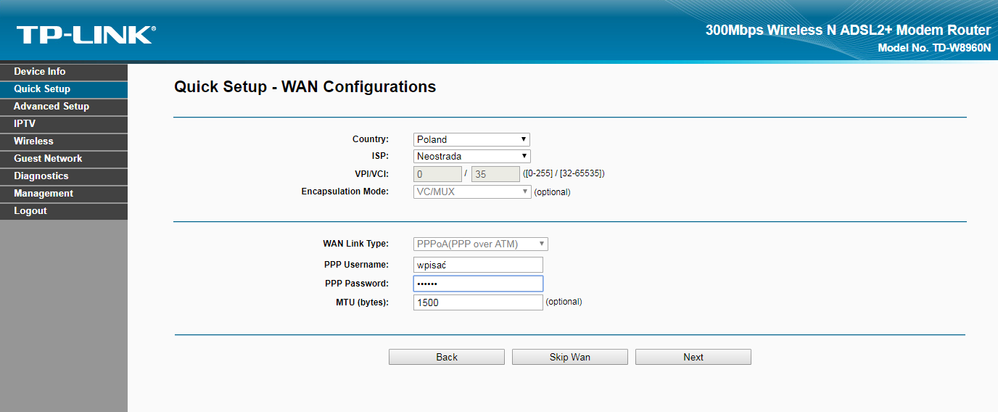Image resolution: width=998 pixels, height=412 pixels.
Task: Click the TP-LINK logo
Action: point(85,36)
